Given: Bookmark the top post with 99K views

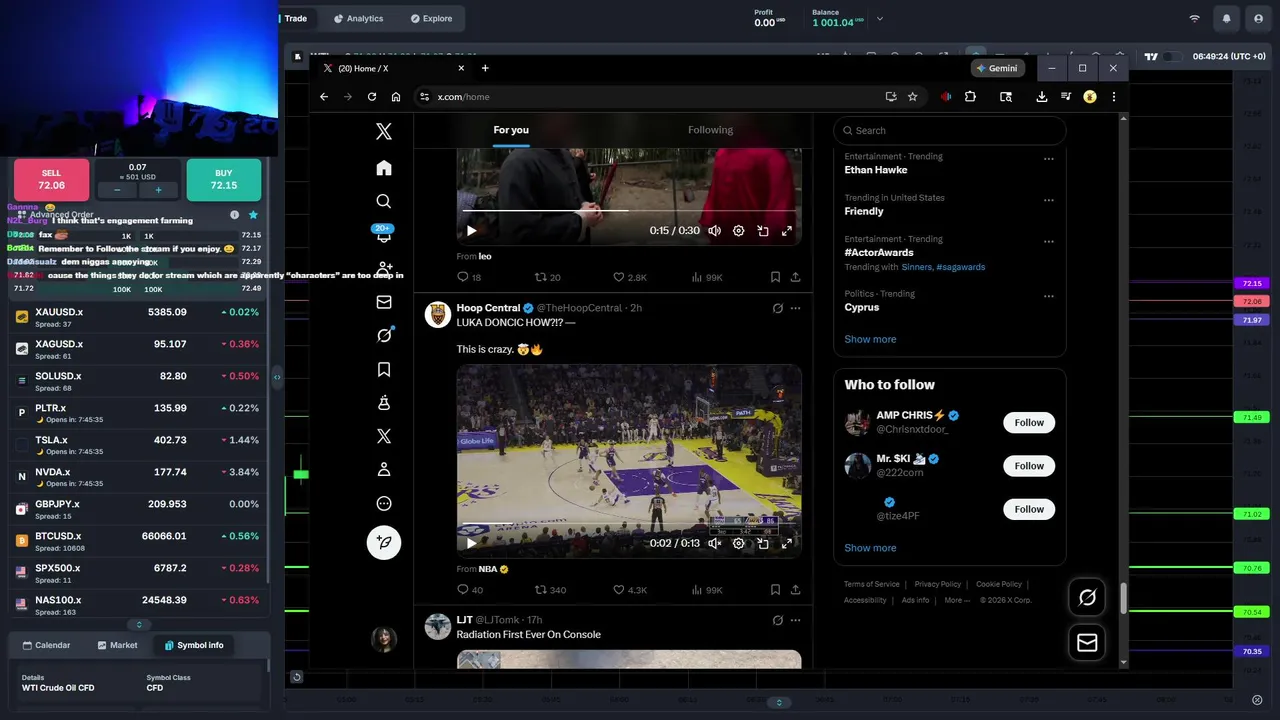Looking at the screenshot, I should 775,277.
